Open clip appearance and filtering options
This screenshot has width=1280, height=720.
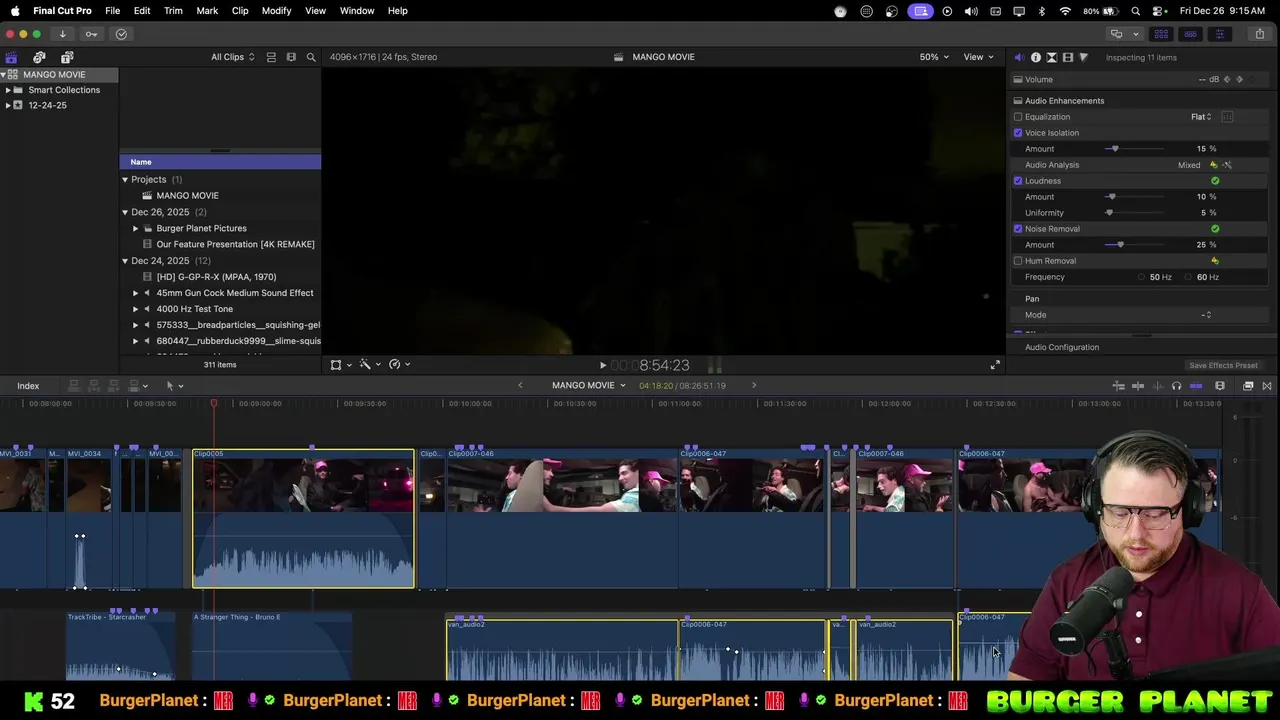[x=291, y=57]
